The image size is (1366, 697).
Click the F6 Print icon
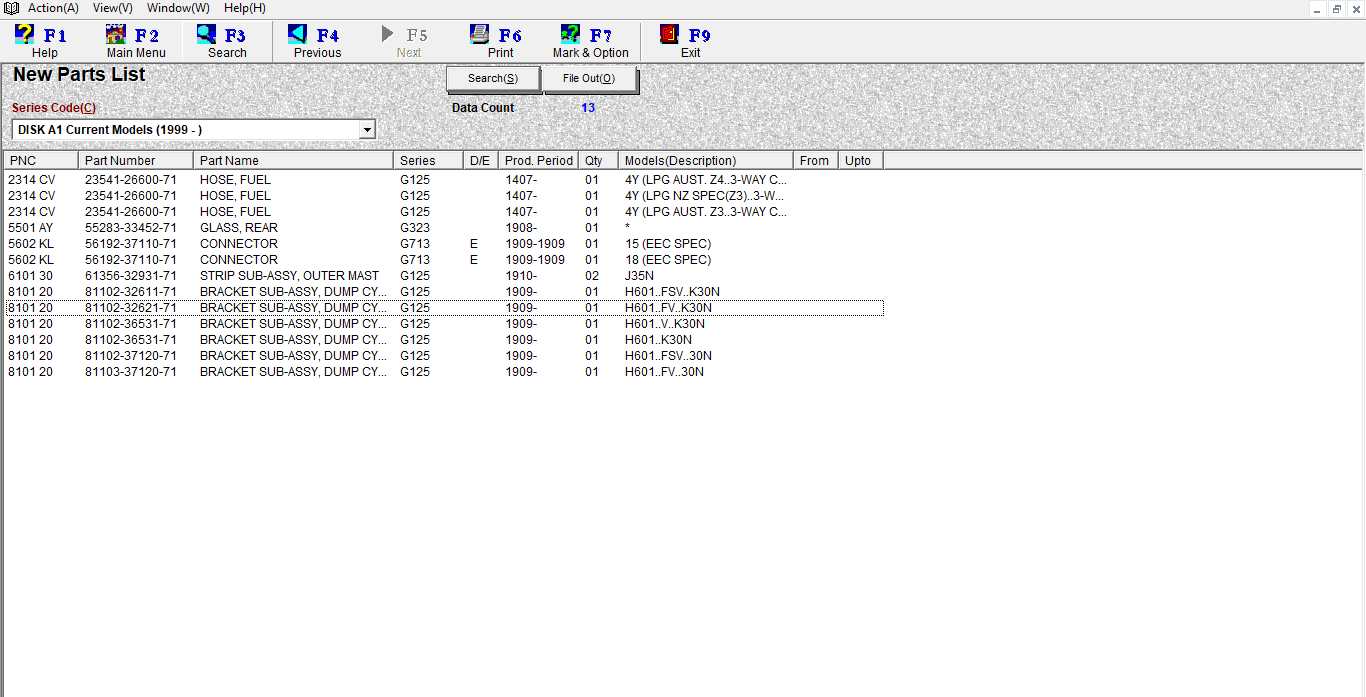pos(480,35)
